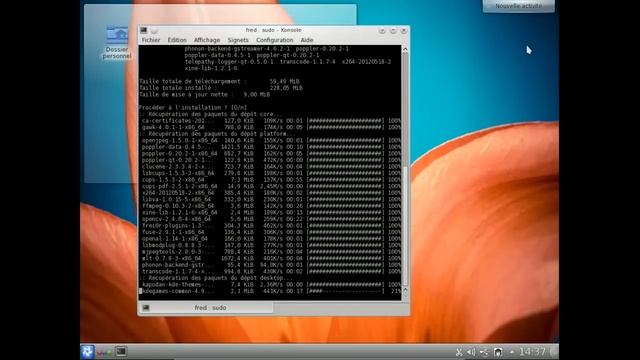Click the 'Procéder à l'installation ? [O/n]' prompt
This screenshot has height=360, width=640.
tap(193, 107)
